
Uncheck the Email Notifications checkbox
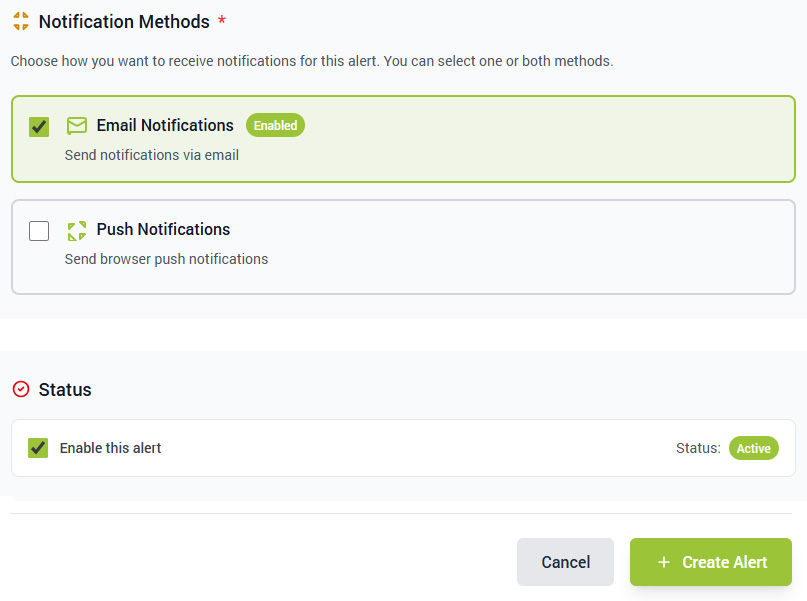[x=39, y=127]
